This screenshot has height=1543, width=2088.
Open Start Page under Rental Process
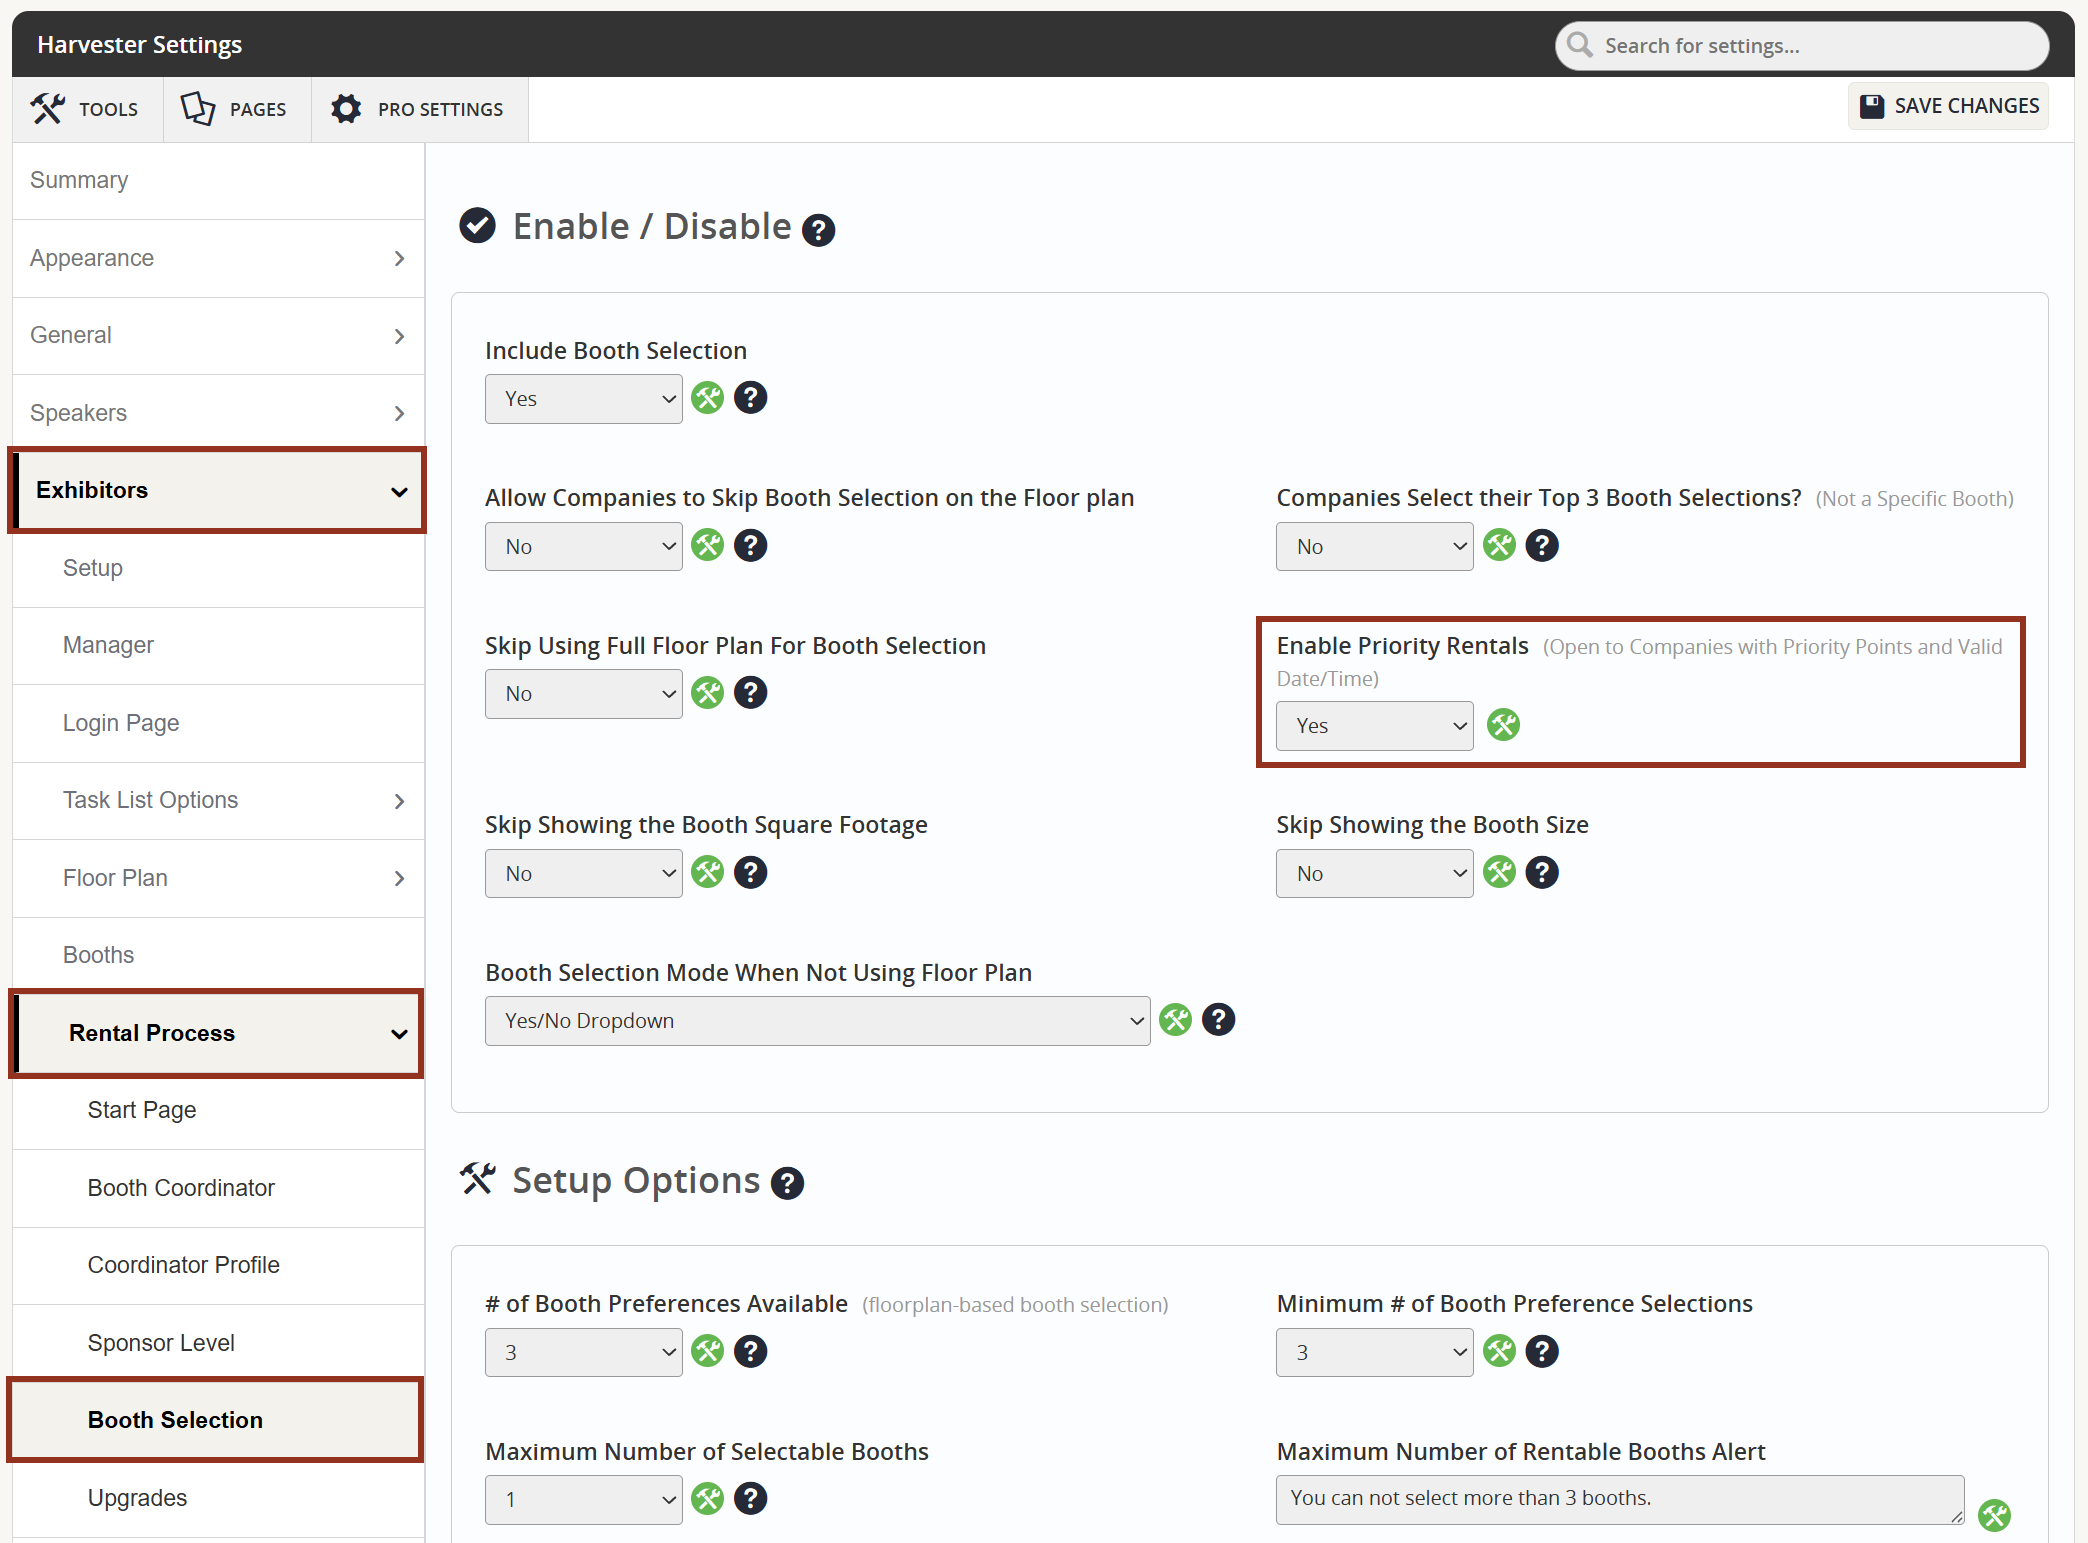[218, 1110]
